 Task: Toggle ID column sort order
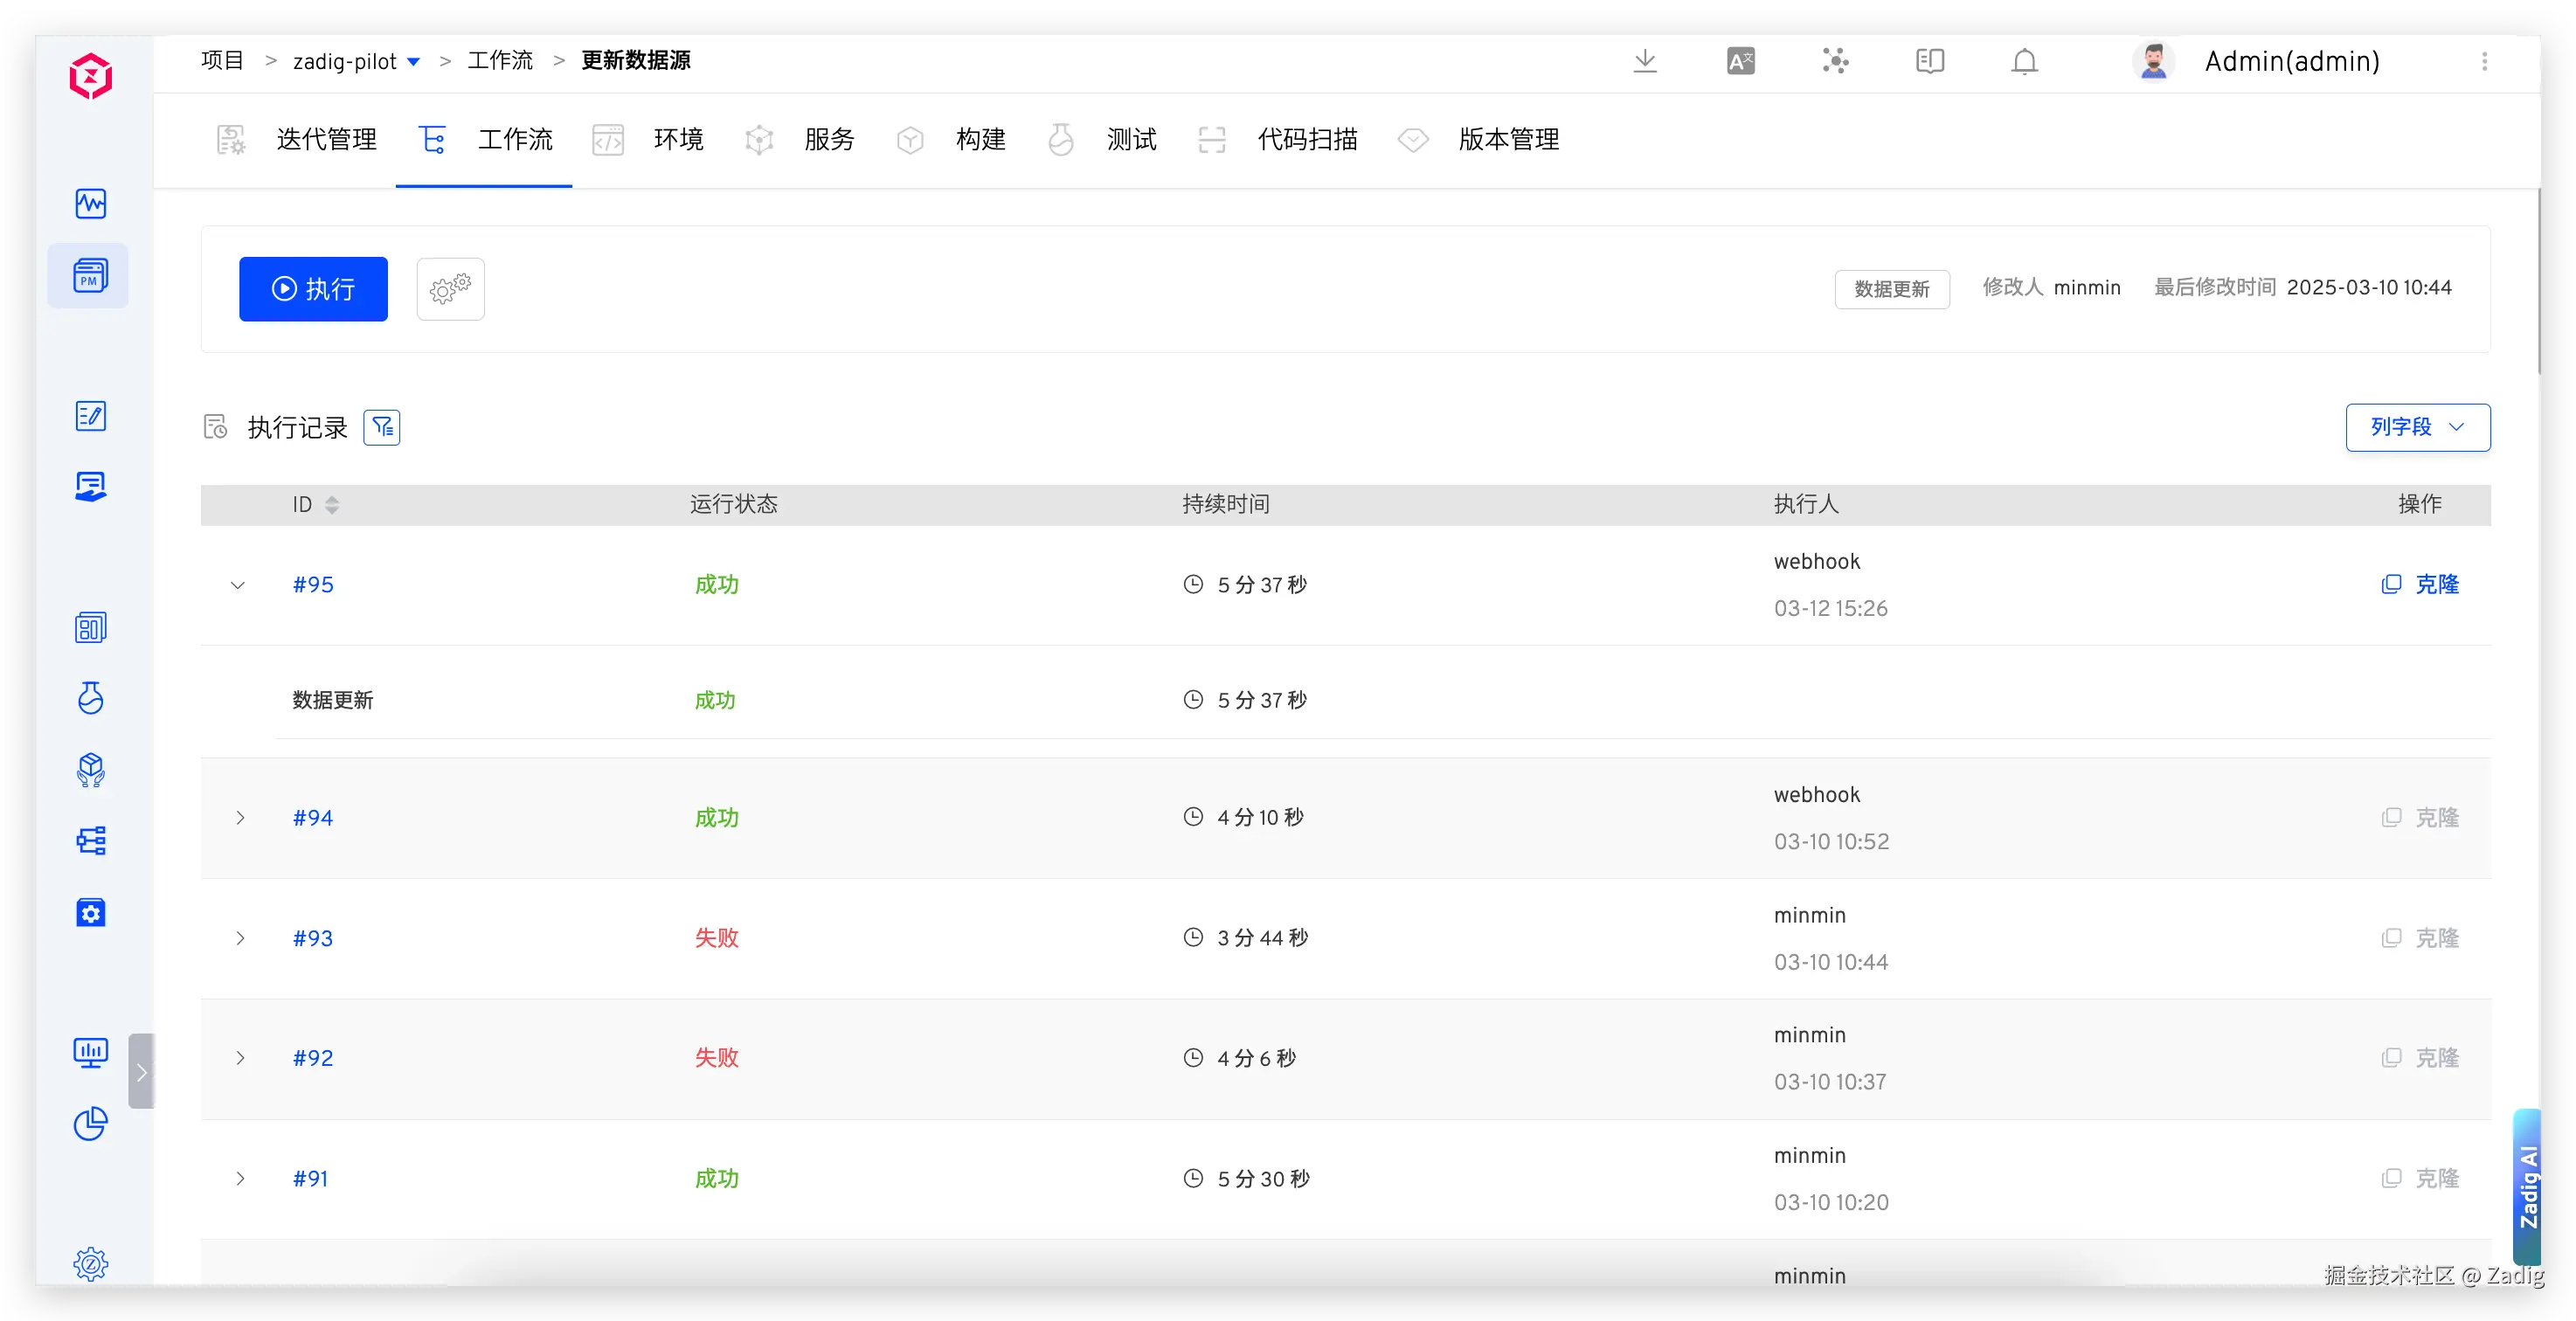pos(332,505)
